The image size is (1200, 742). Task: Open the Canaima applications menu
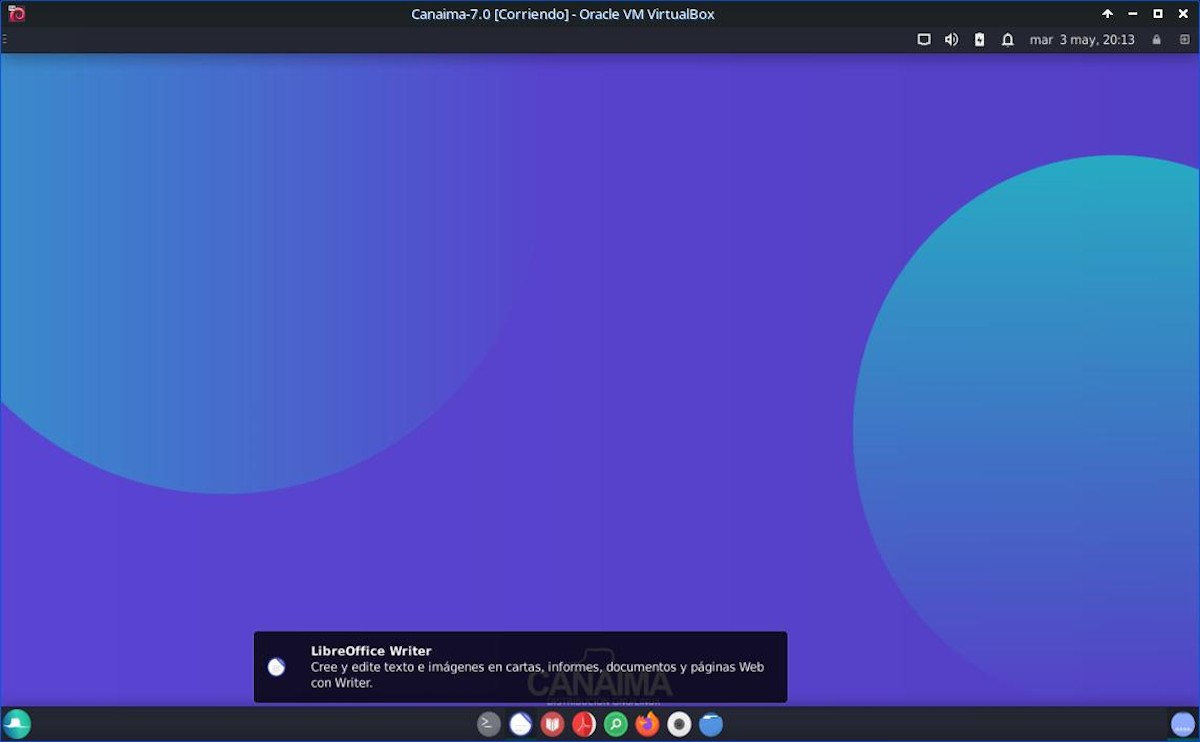click(17, 724)
